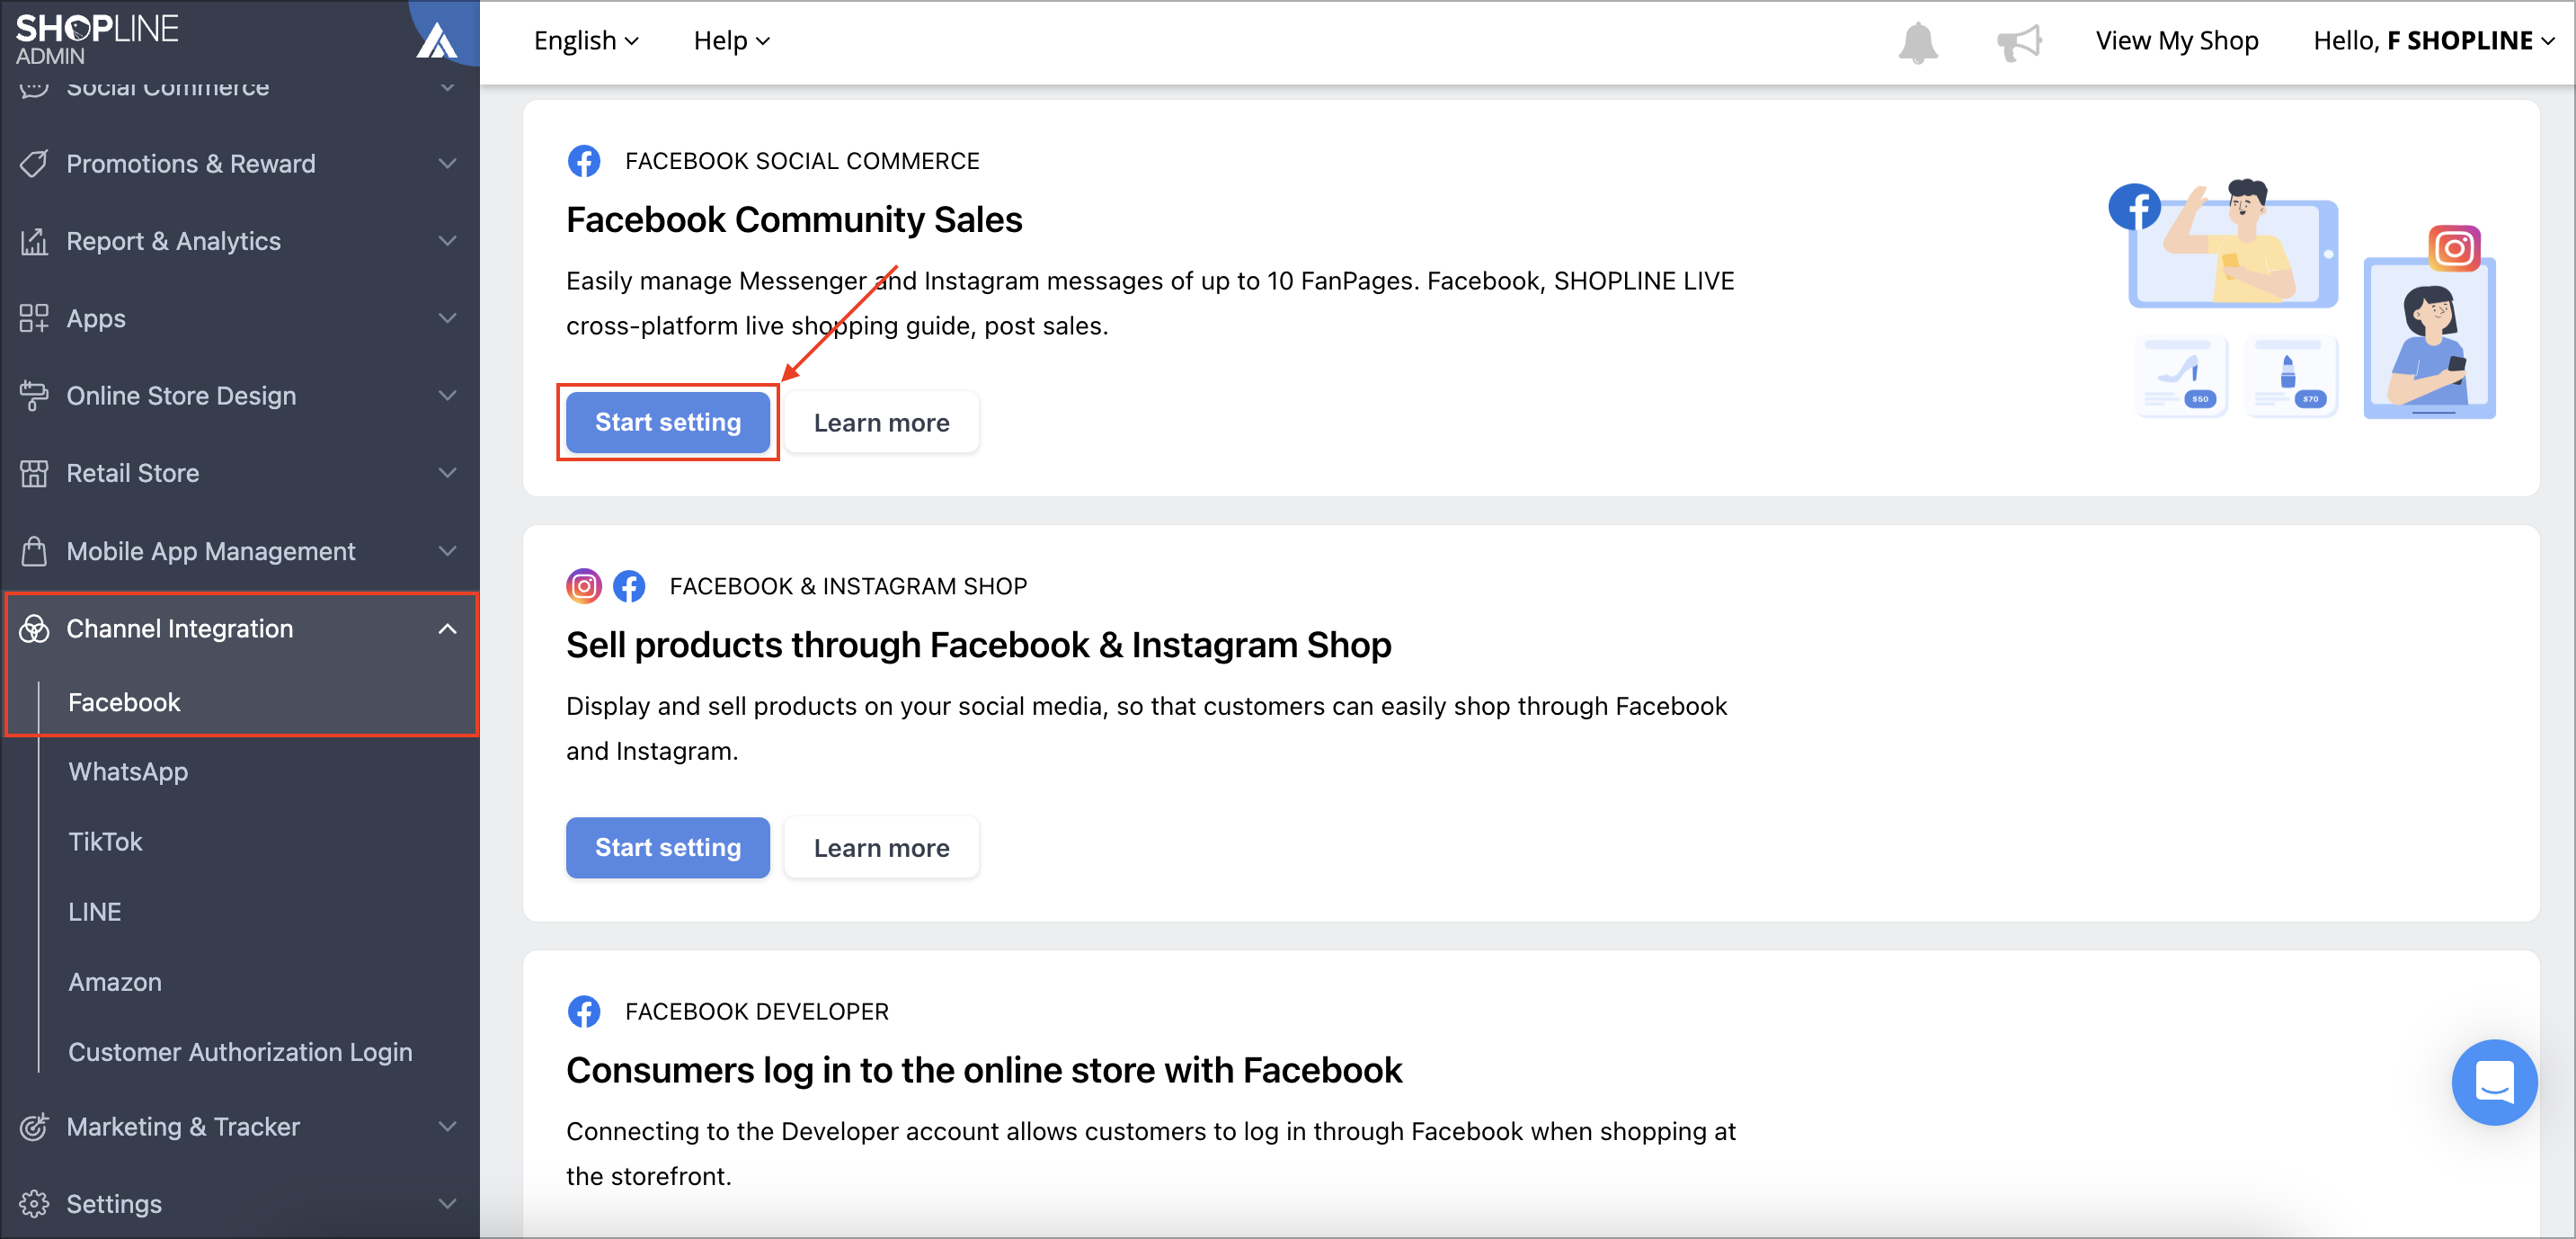Screen dimensions: 2576x1239
Task: Expand Marketing & Tracker chevron
Action: pos(448,1126)
